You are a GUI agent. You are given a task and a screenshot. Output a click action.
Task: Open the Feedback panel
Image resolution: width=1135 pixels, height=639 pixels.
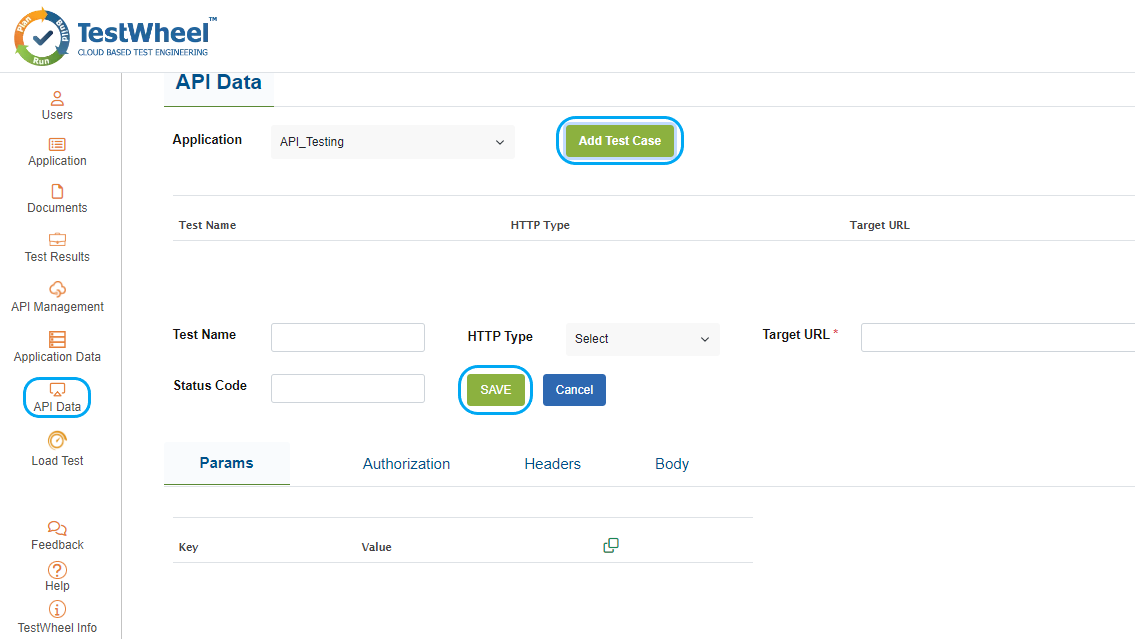point(57,535)
